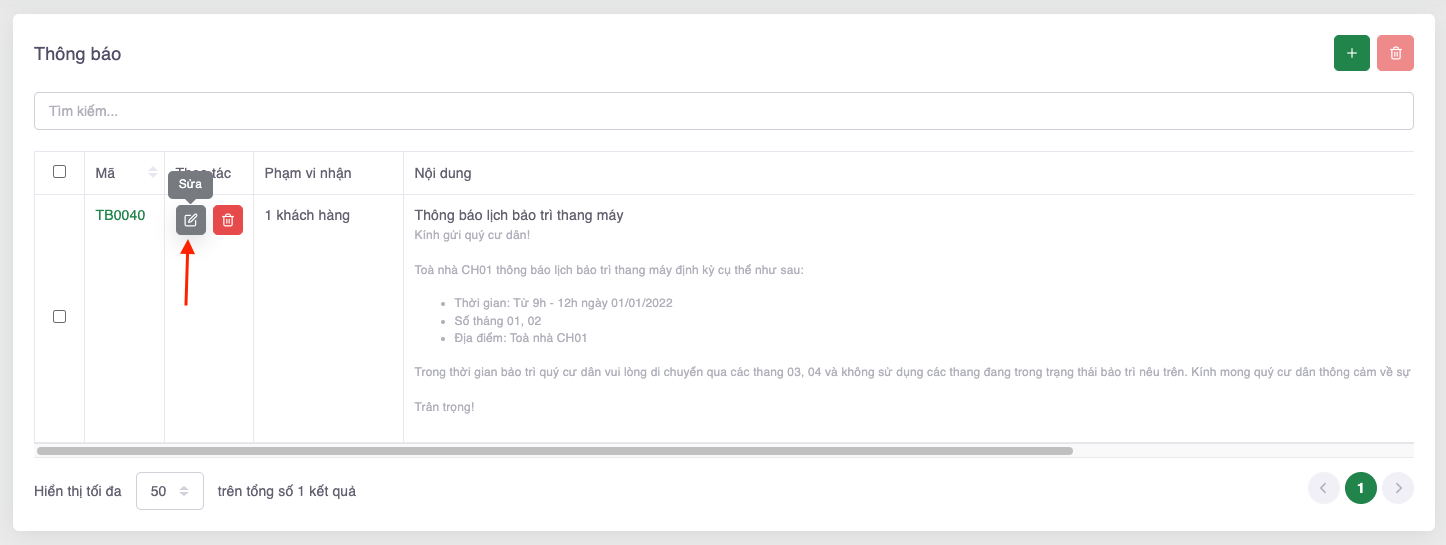Select page number 1 in pagination
Screen dimensions: 1446x545
coord(1360,488)
